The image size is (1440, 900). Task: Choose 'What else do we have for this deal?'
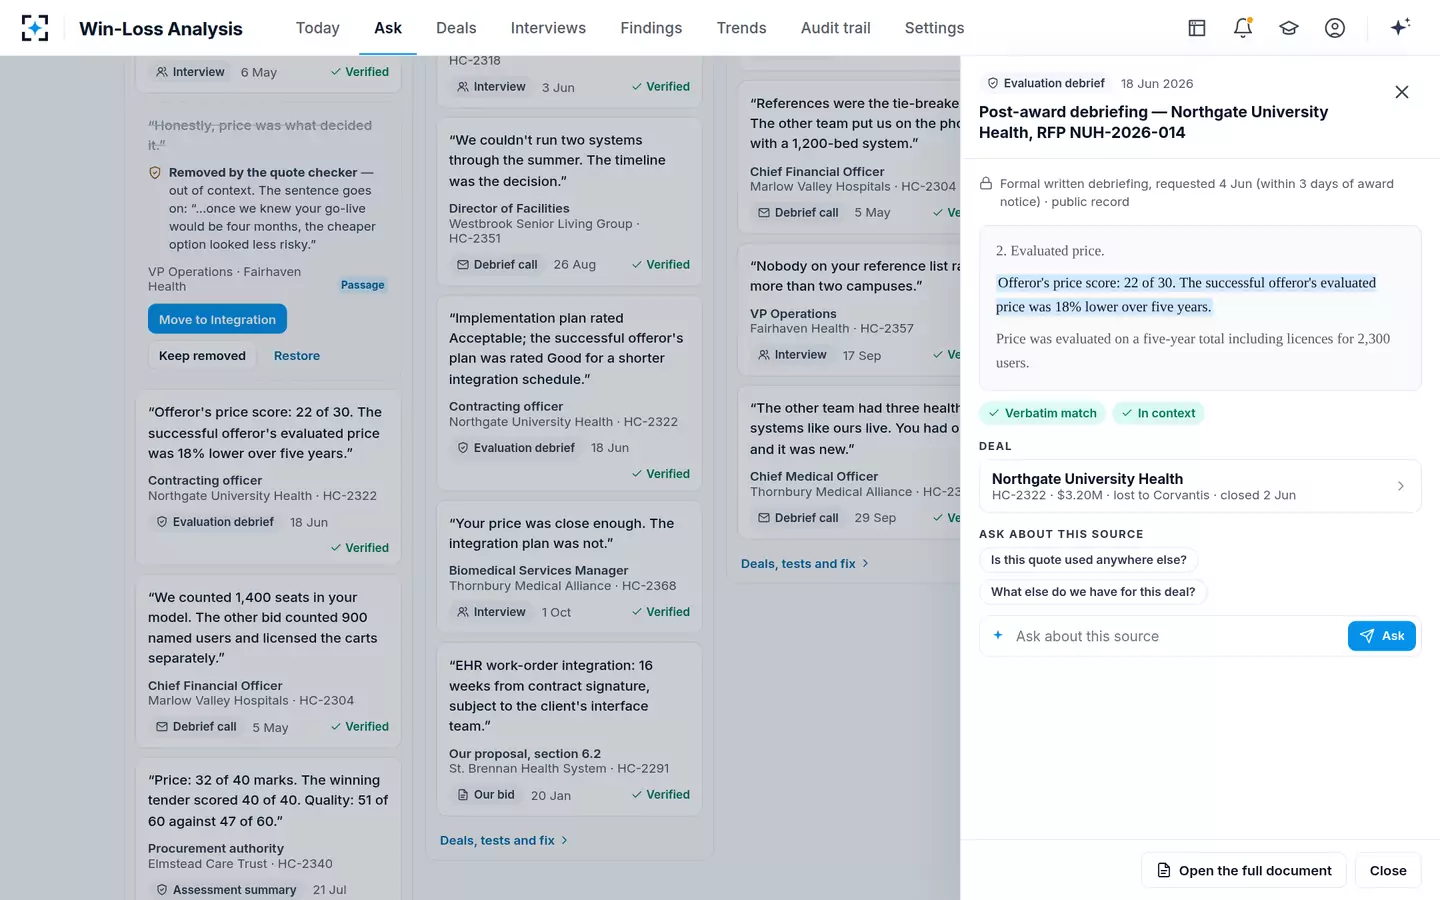[1093, 592]
